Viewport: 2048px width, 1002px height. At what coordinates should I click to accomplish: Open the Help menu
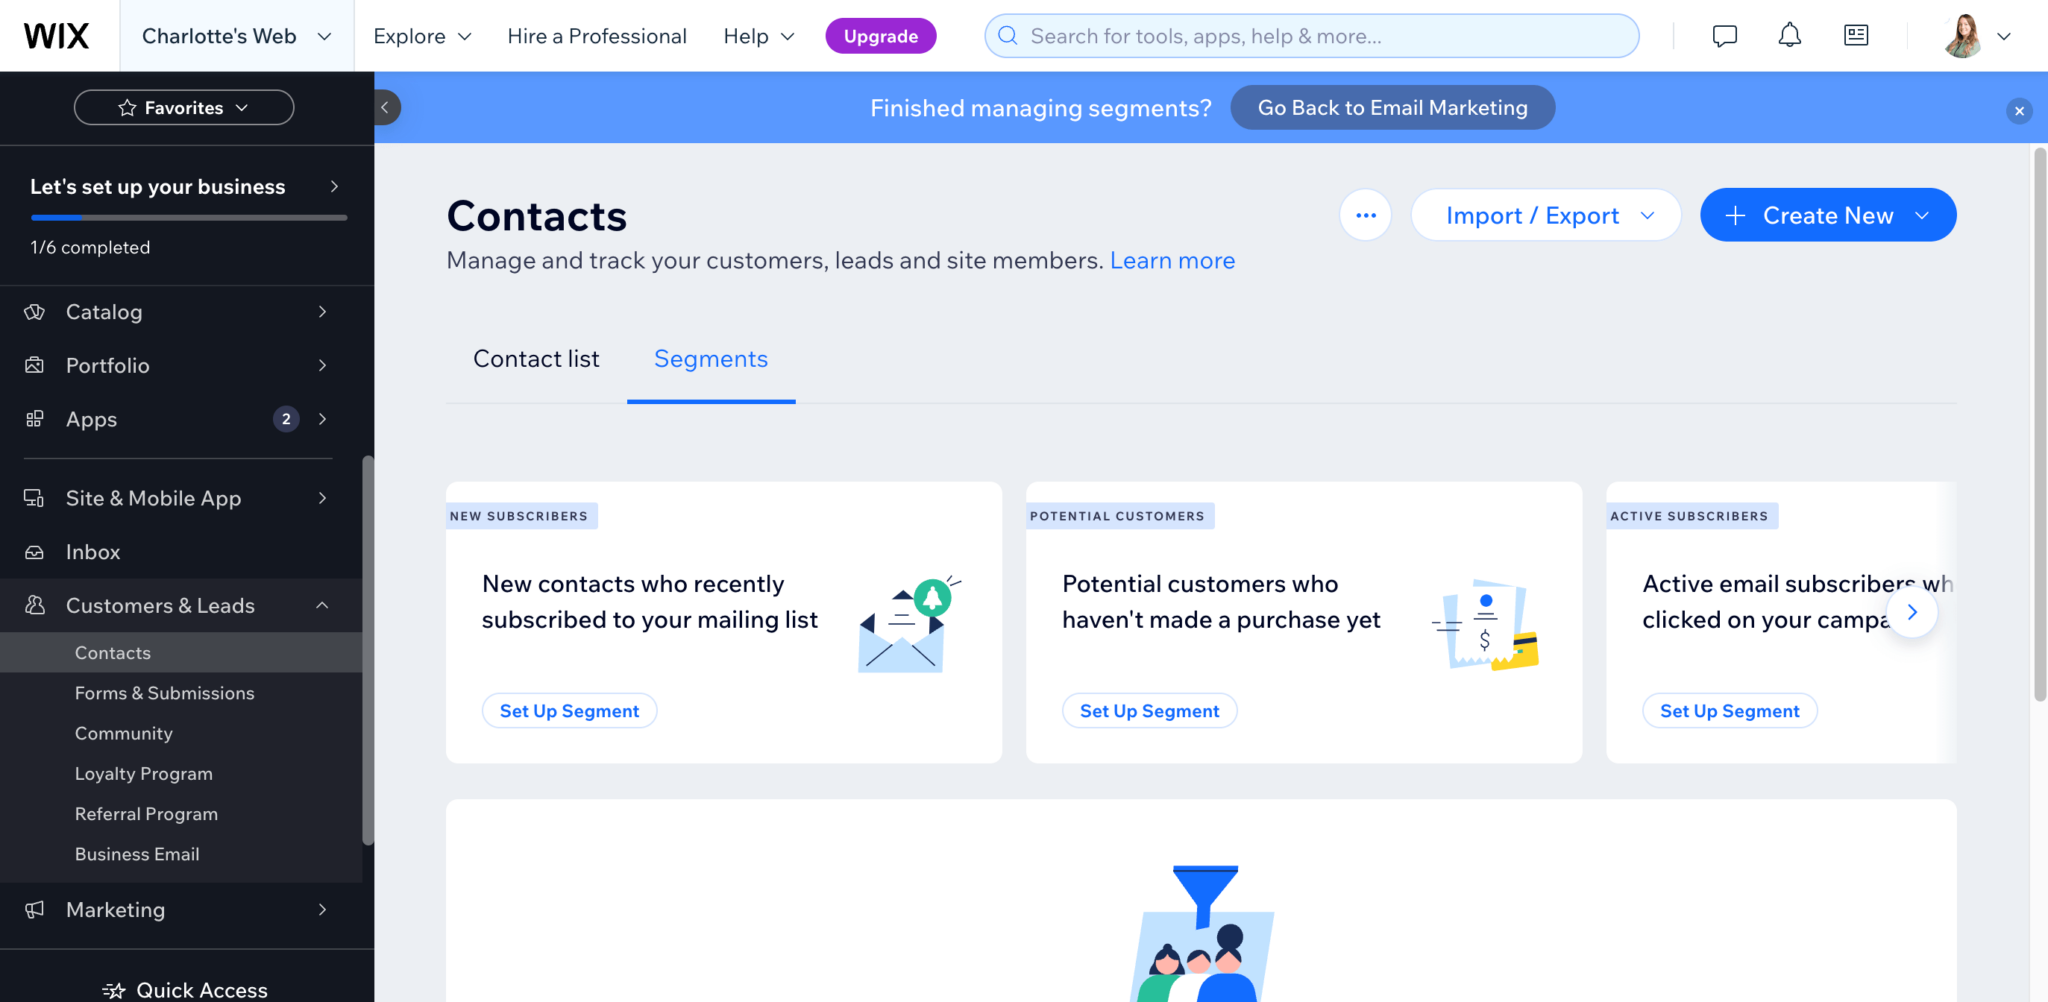757,35
